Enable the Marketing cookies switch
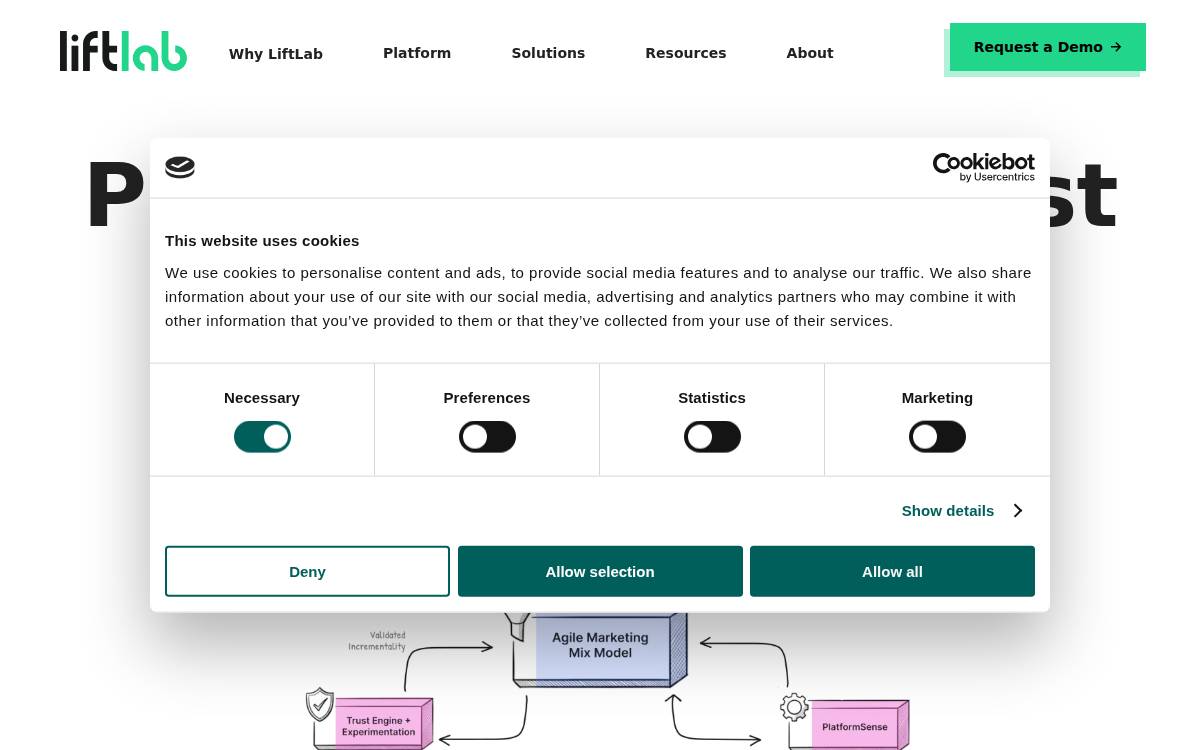 click(x=937, y=437)
